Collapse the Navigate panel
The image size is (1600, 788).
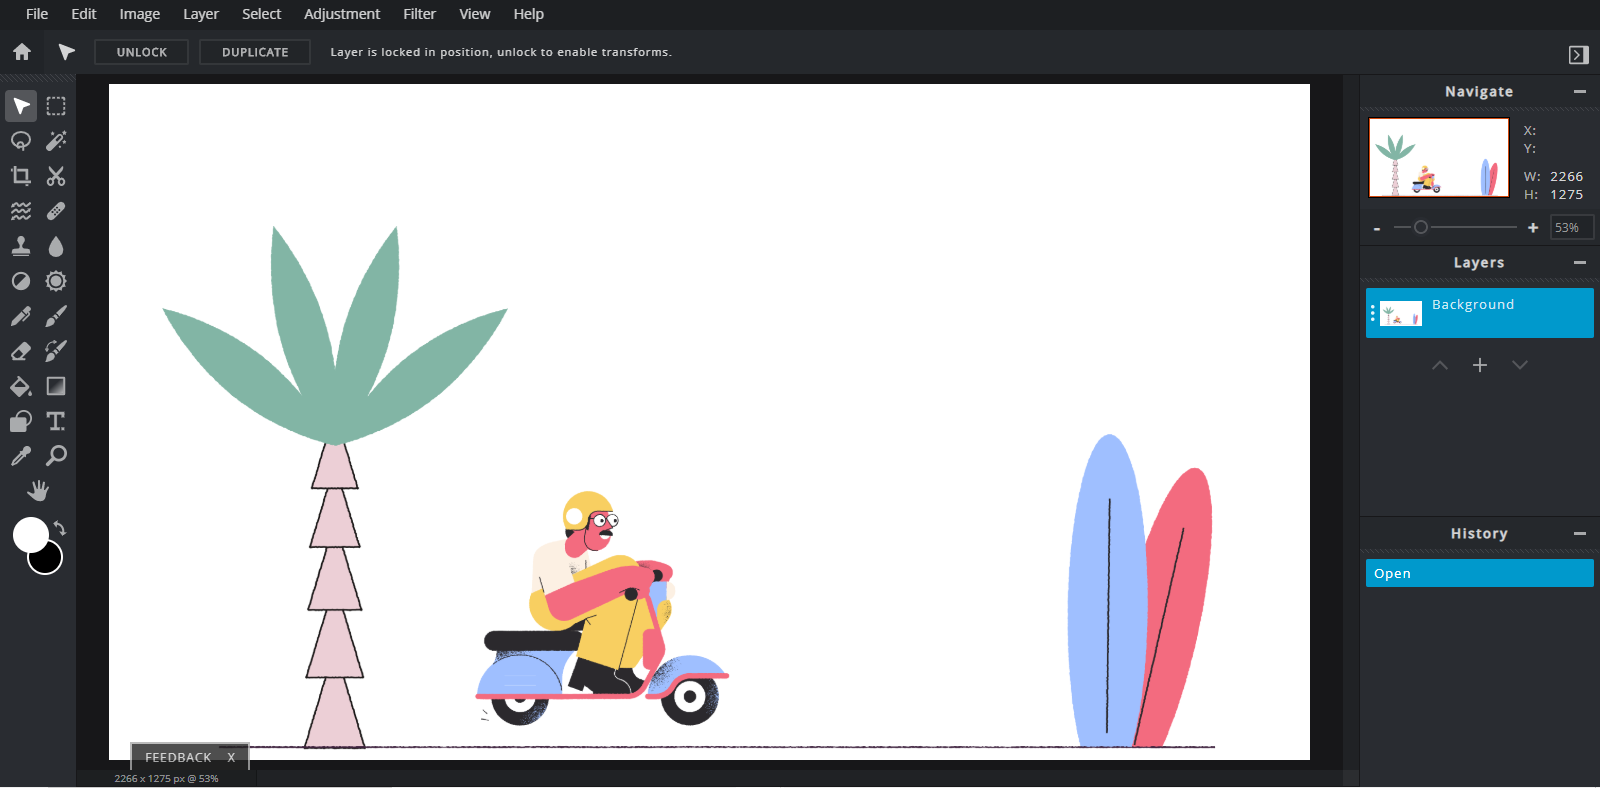coord(1580,92)
